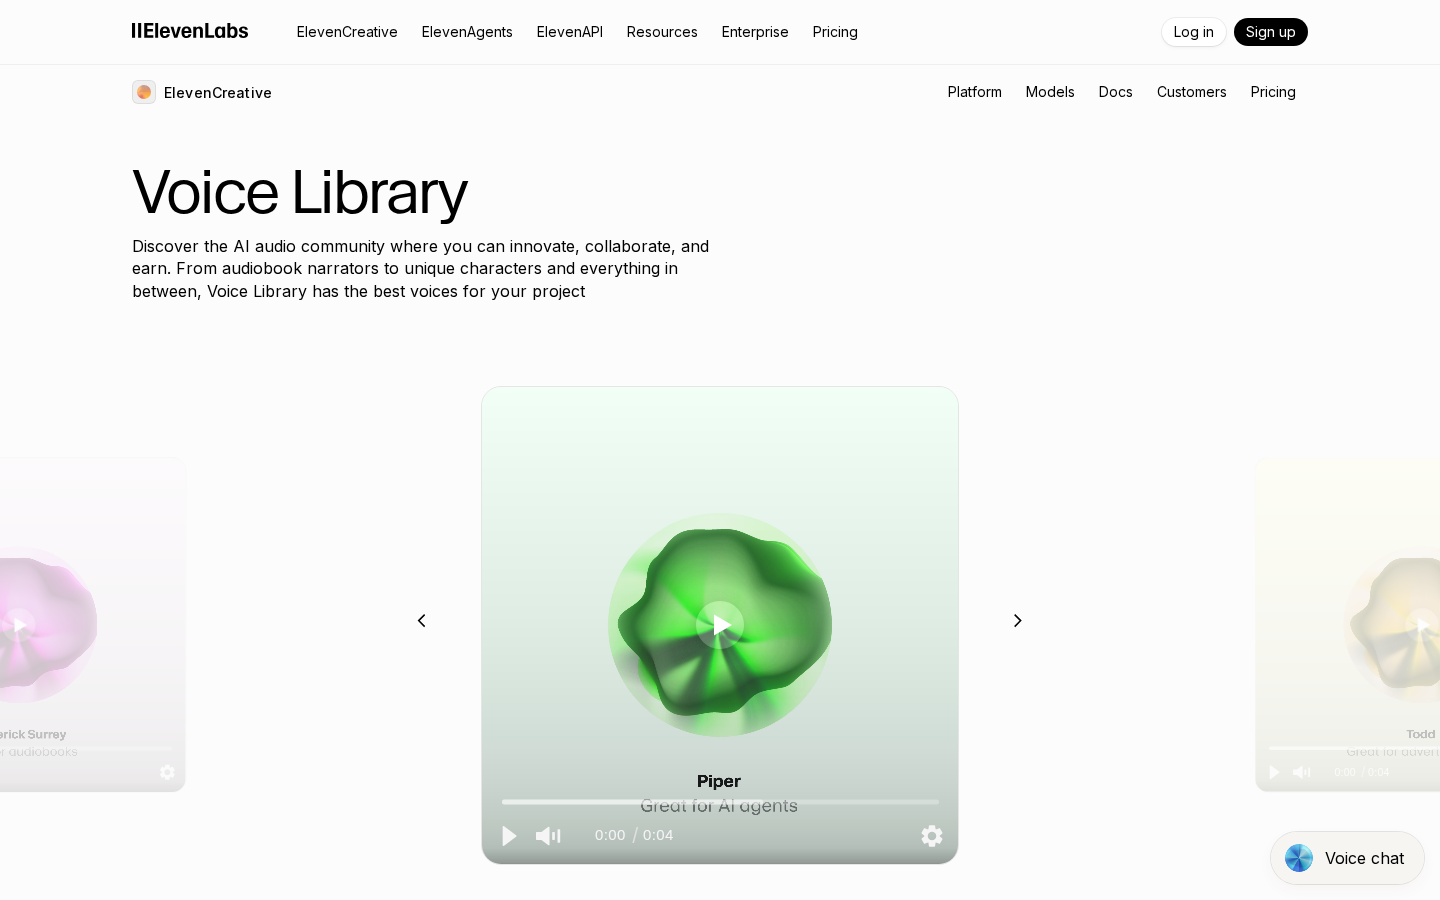Screen dimensions: 1440x900
Task: Open settings on the Derrick Surrey card
Action: [167, 772]
